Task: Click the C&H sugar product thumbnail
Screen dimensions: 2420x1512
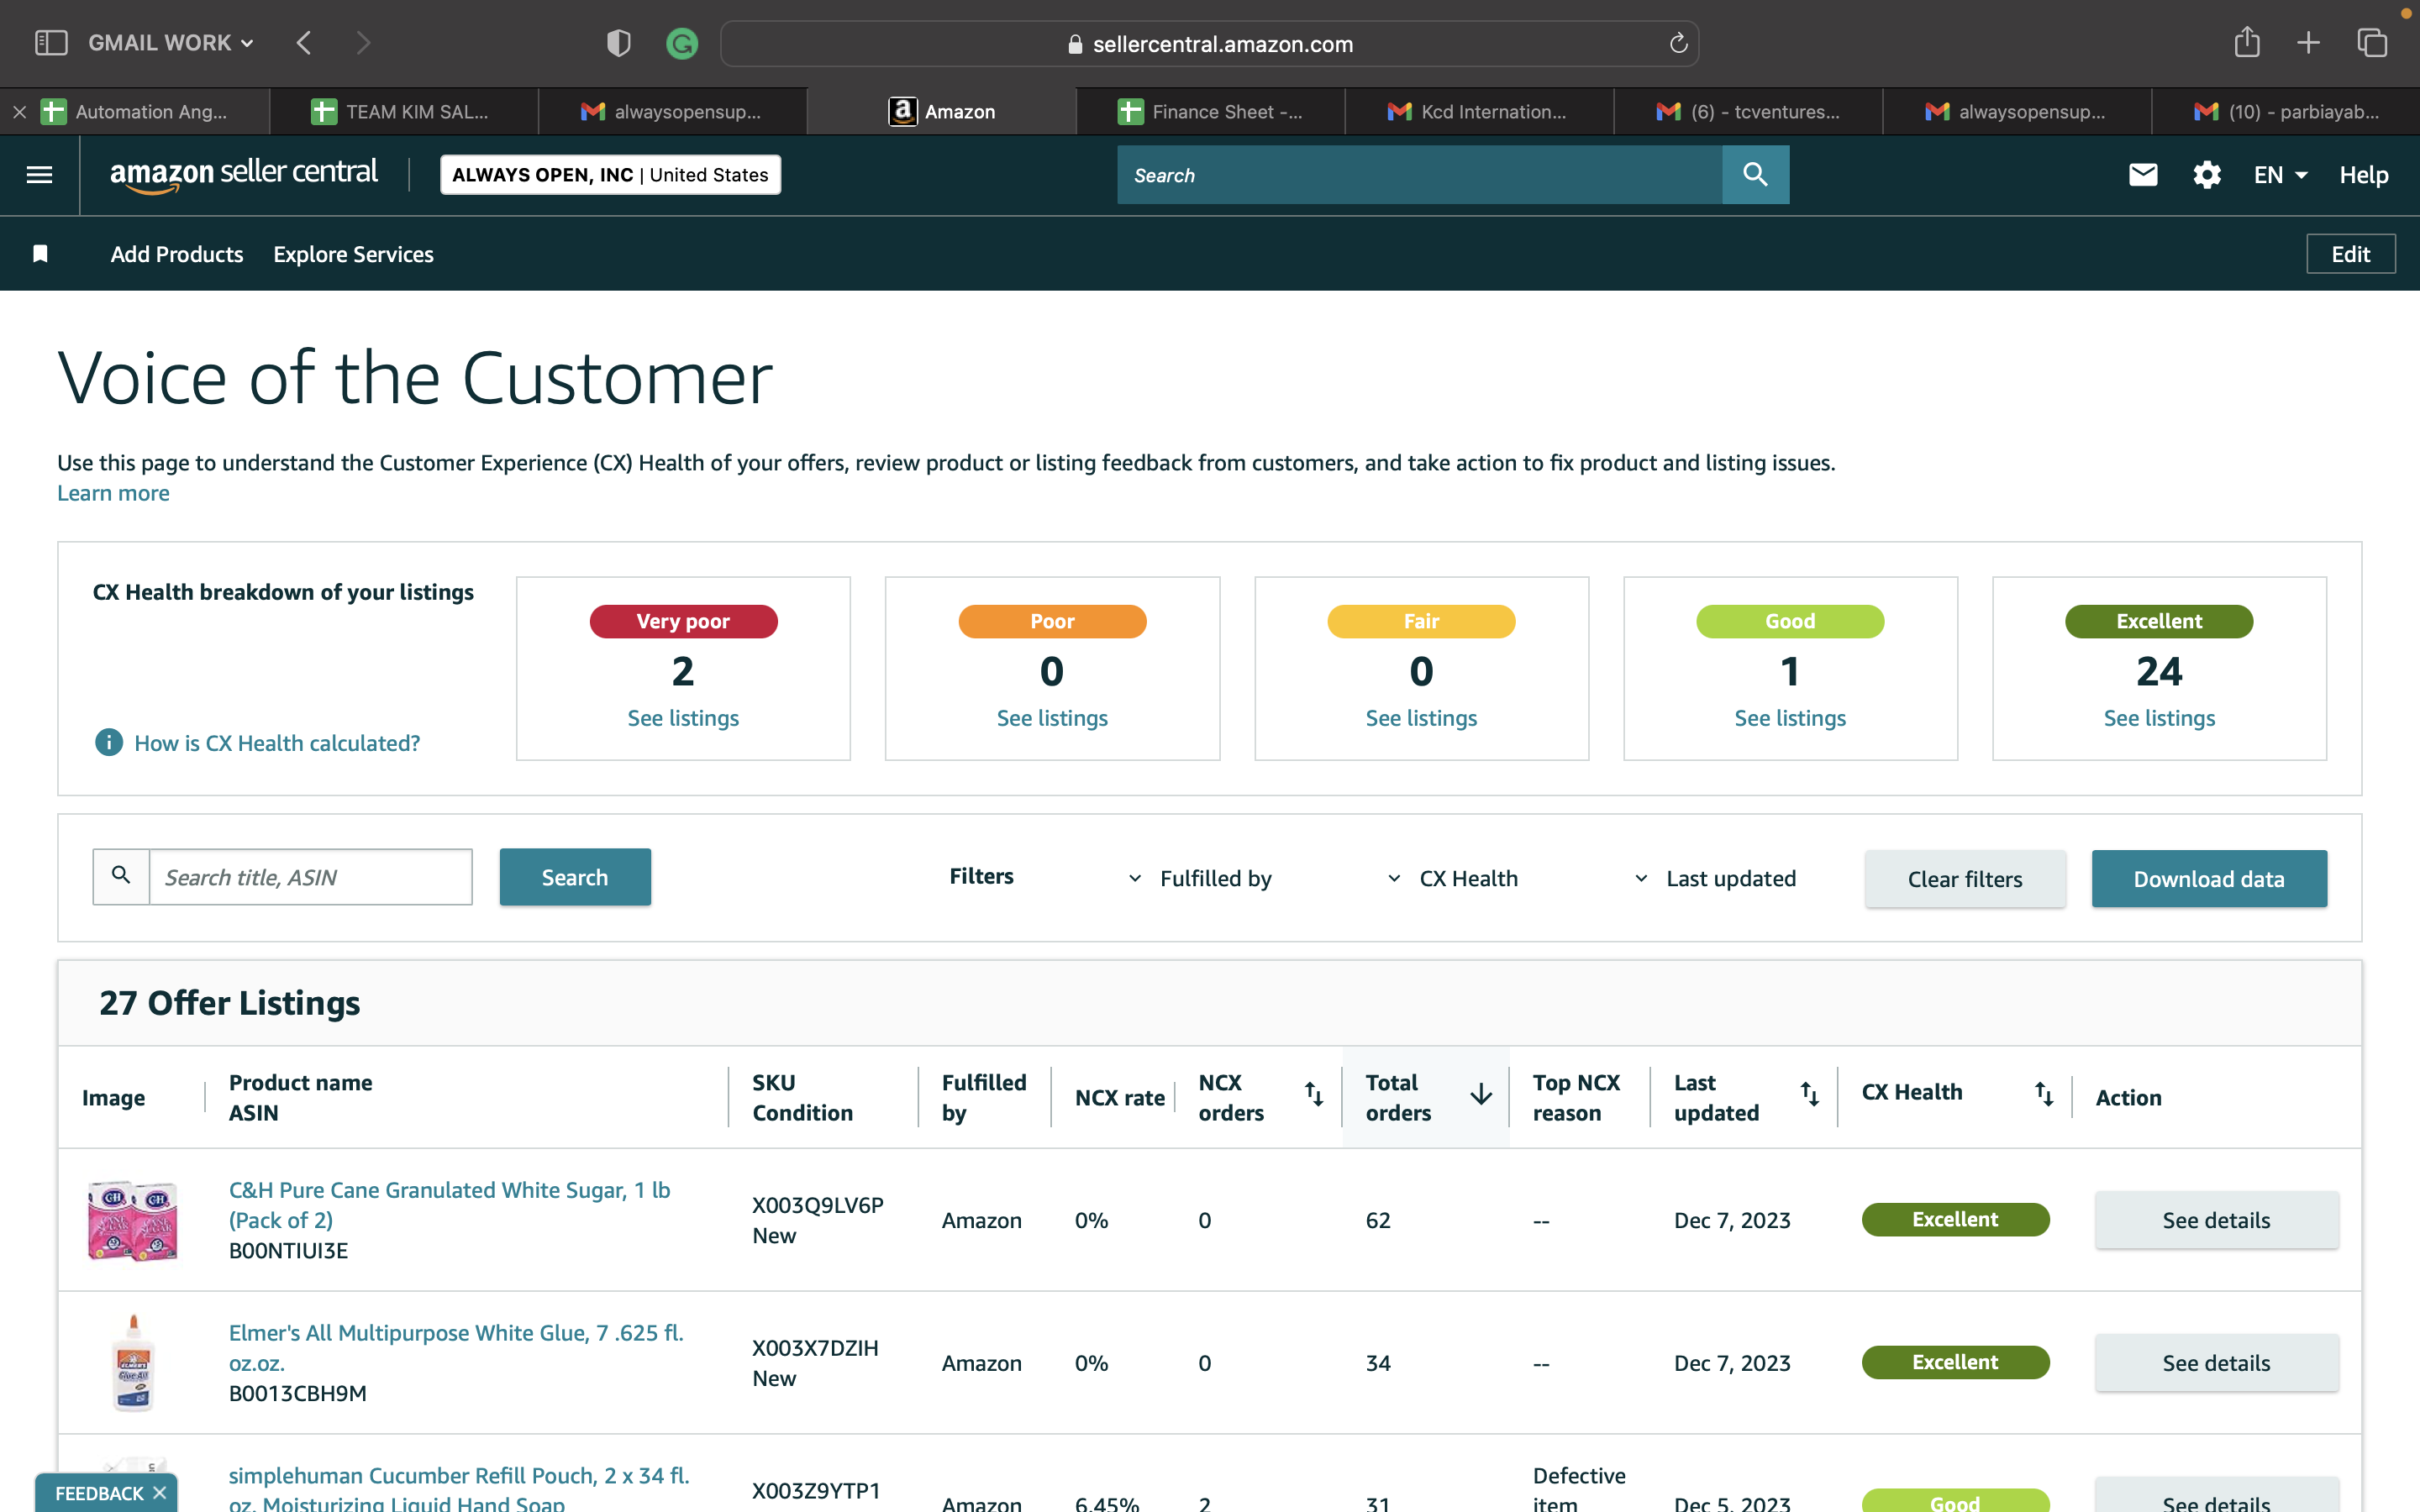Action: point(133,1220)
